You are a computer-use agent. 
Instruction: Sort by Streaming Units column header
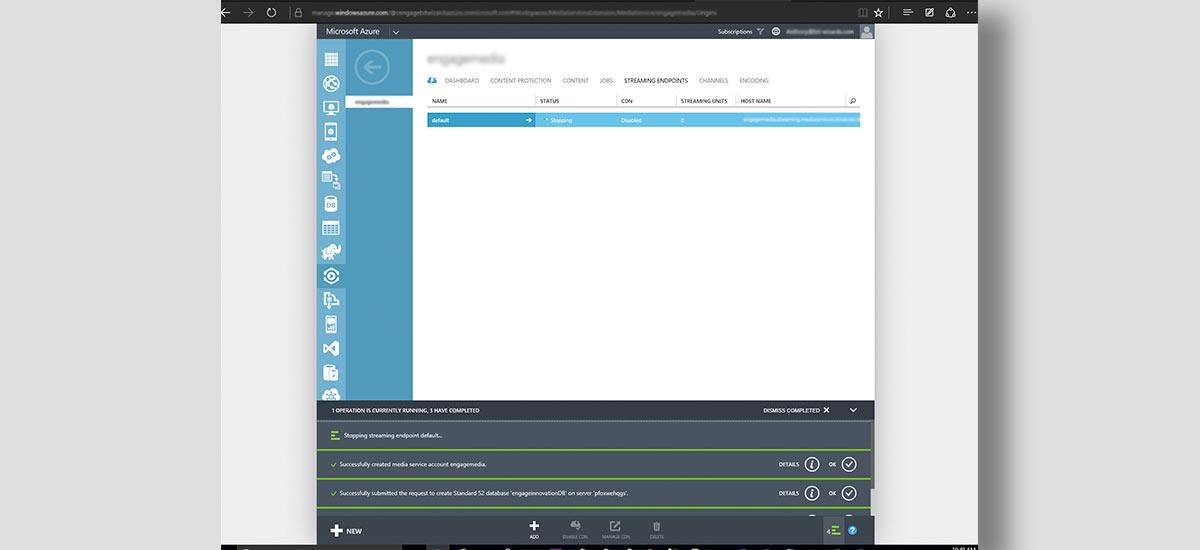tap(704, 101)
